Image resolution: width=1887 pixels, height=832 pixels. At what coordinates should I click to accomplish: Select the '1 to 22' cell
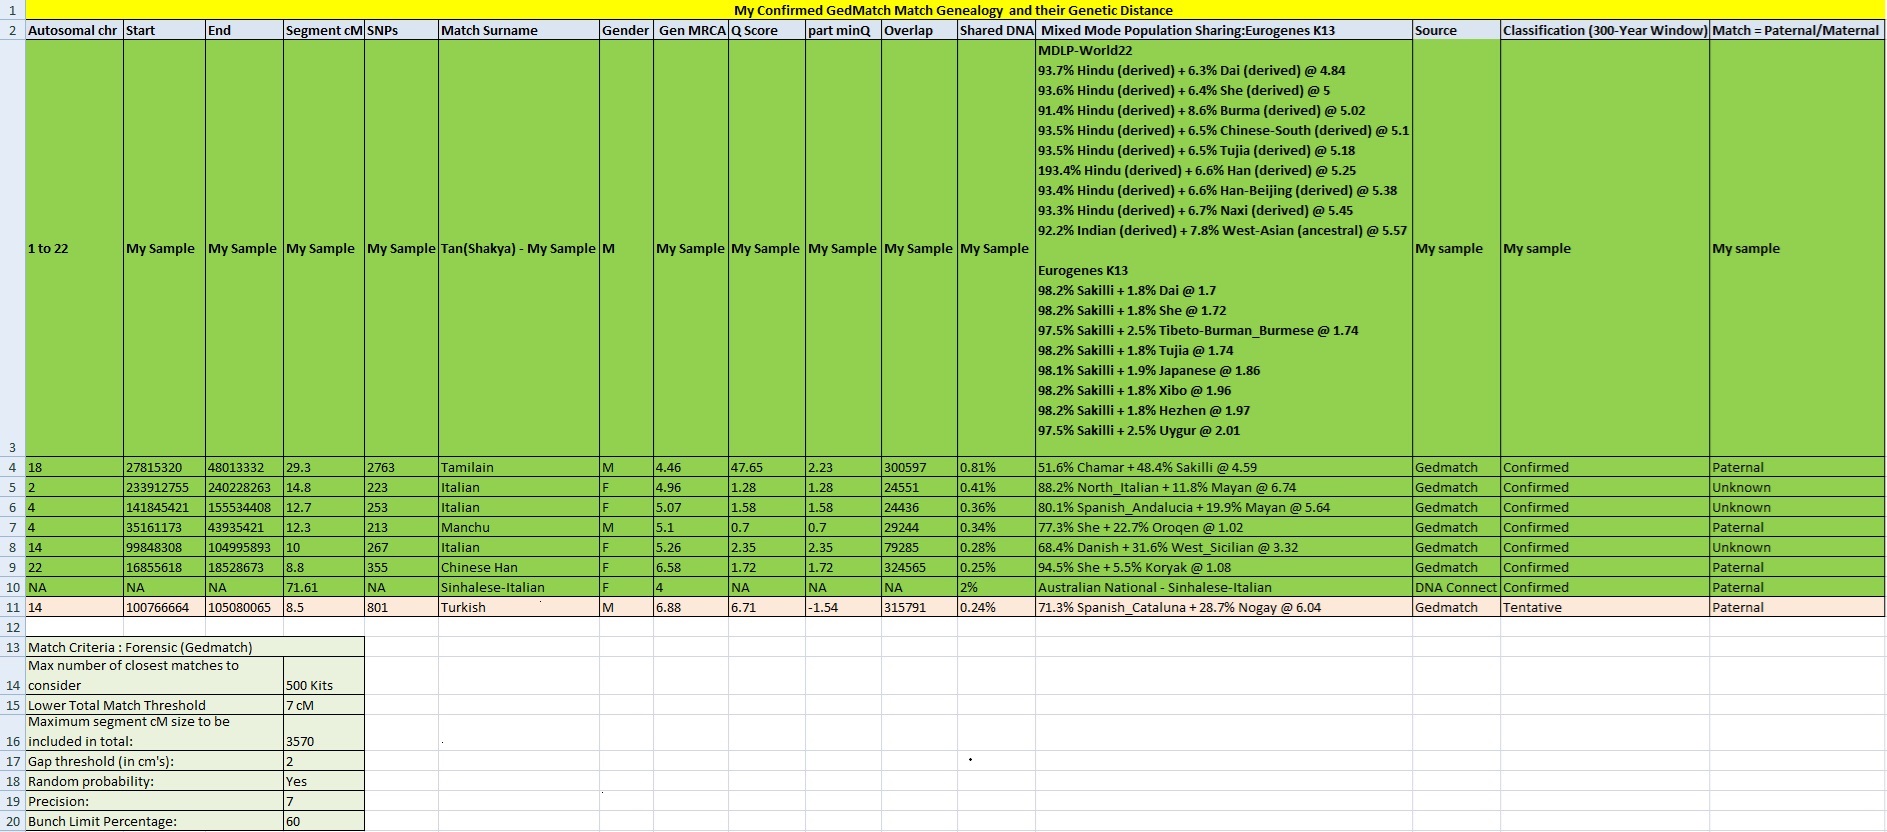click(74, 248)
